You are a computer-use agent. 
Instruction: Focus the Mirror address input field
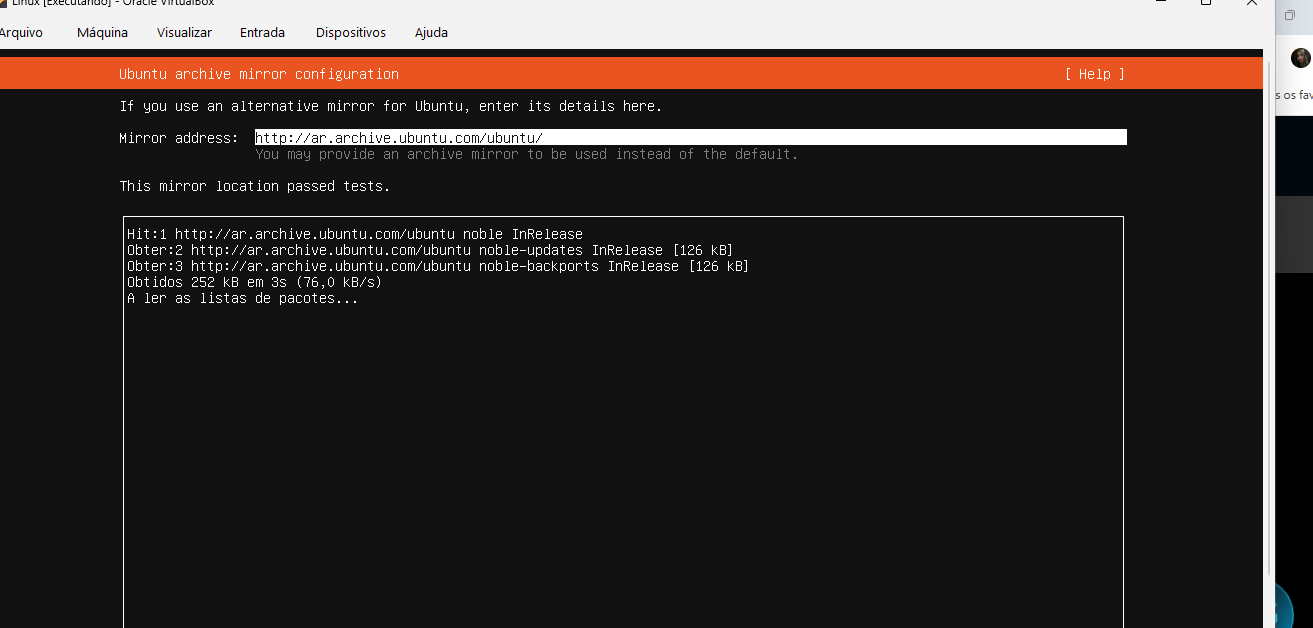690,138
